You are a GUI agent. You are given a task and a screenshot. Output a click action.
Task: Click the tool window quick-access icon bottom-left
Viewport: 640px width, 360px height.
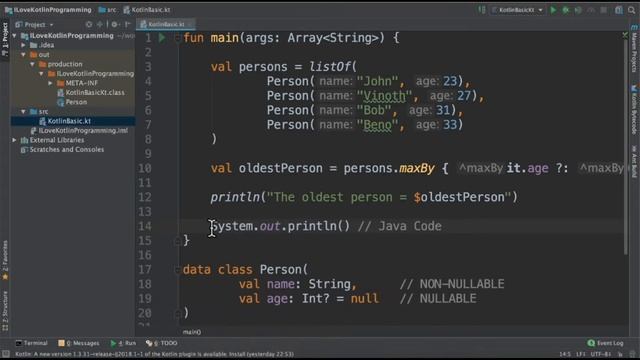click(x=5, y=354)
